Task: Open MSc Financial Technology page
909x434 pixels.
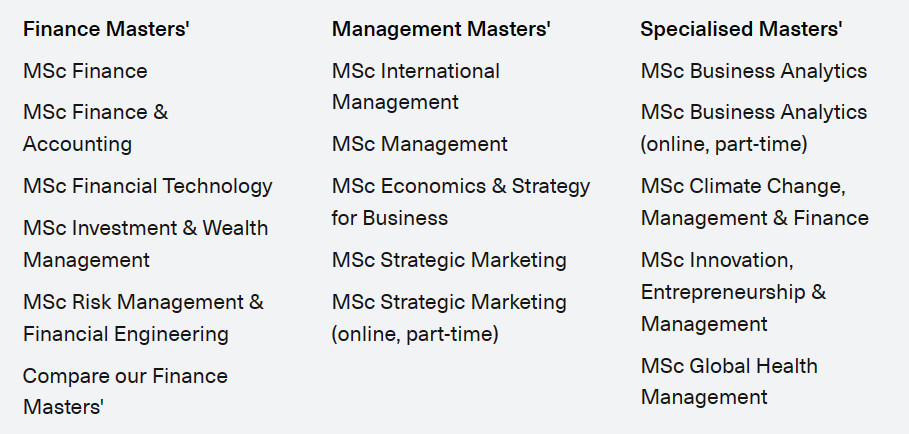Action: (148, 186)
